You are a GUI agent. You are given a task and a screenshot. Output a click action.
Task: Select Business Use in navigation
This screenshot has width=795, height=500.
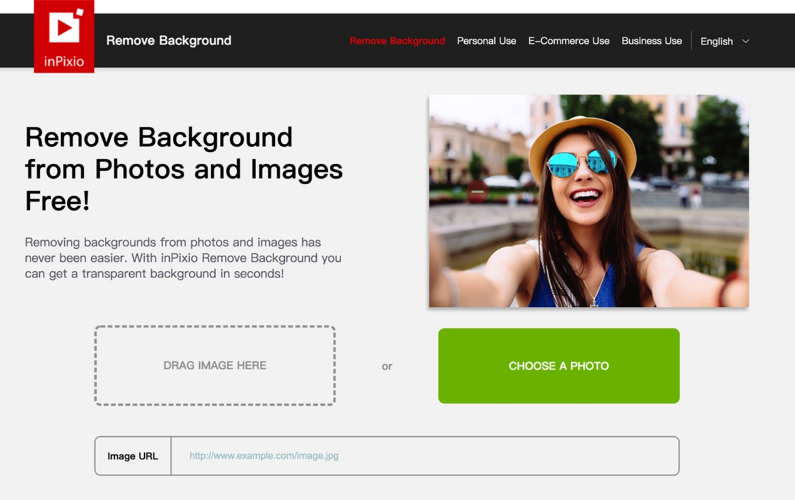(x=652, y=41)
